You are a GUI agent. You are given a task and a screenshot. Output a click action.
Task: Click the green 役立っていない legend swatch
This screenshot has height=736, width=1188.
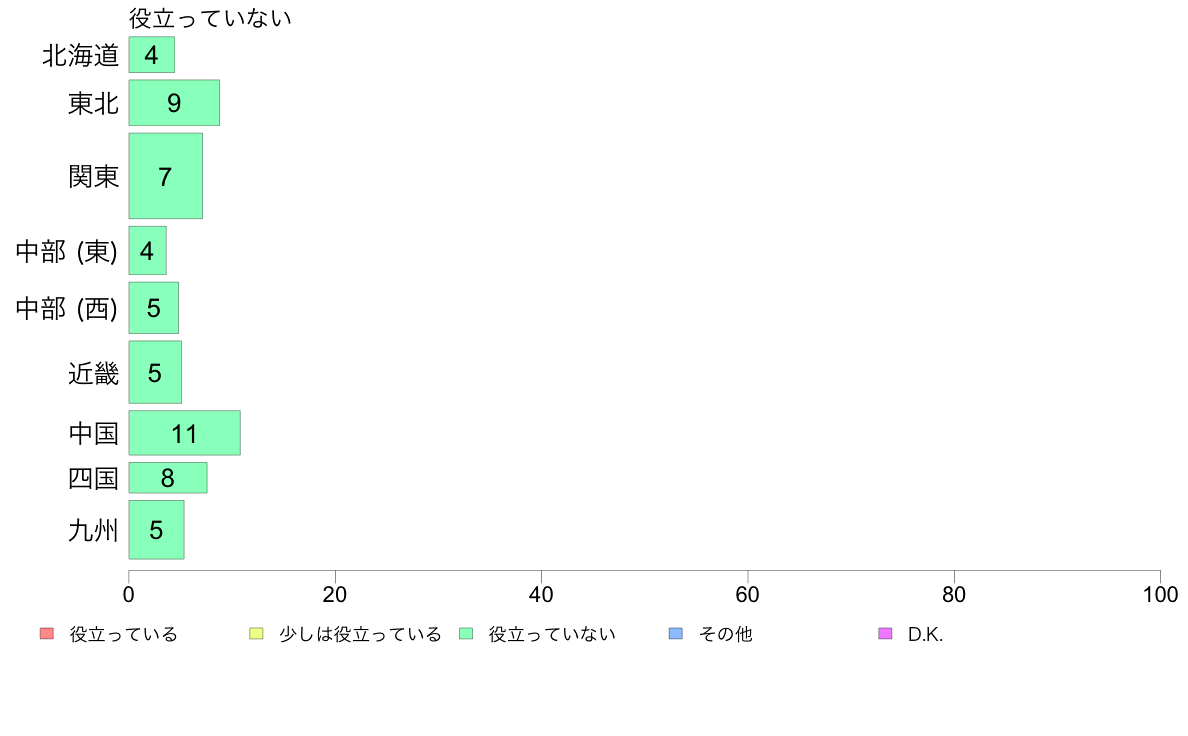click(x=466, y=634)
